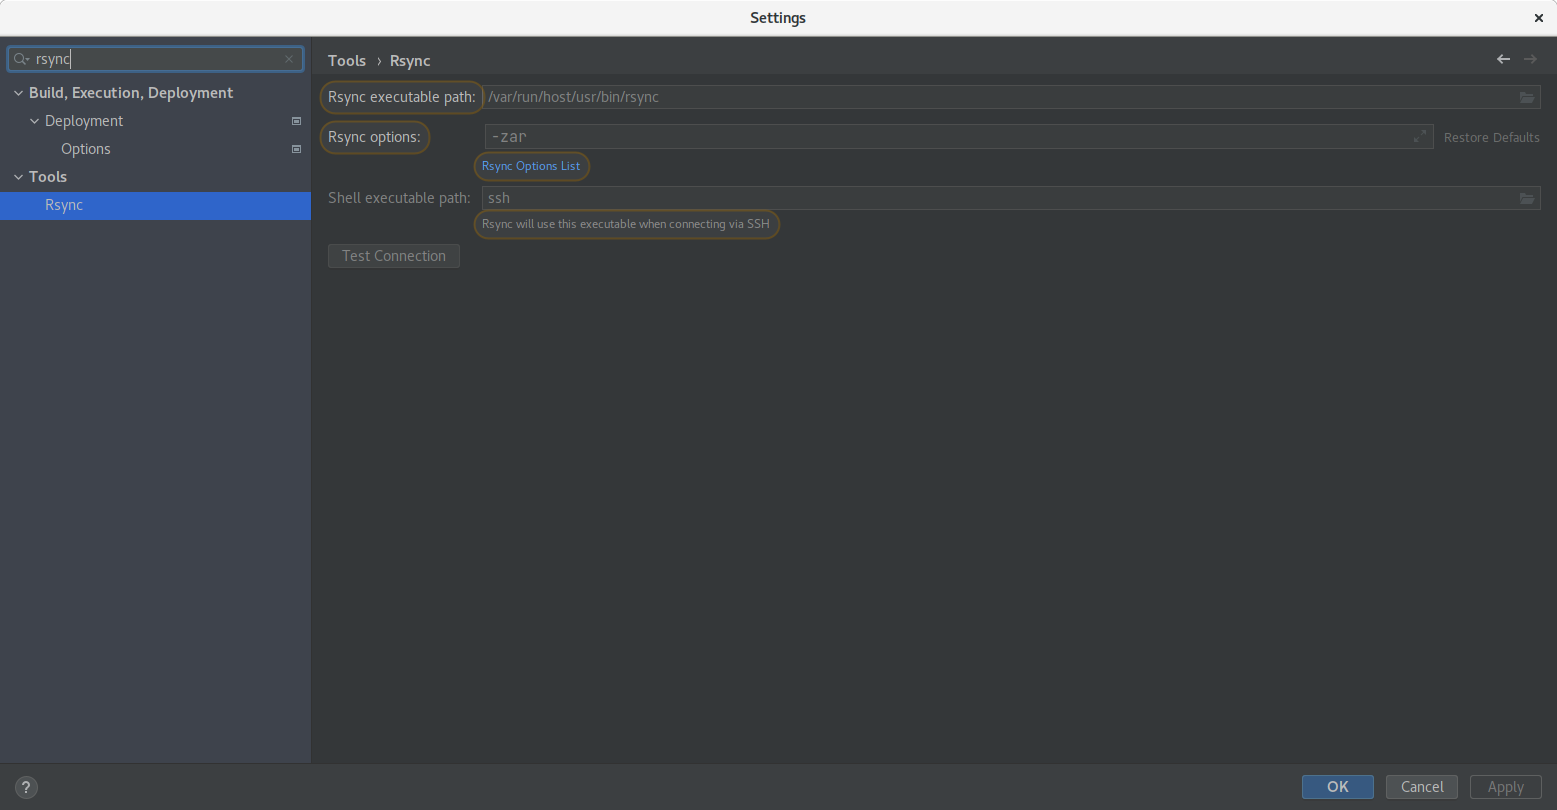Image resolution: width=1557 pixels, height=810 pixels.
Task: Select Options under Deployment in the sidebar
Action: click(x=86, y=148)
